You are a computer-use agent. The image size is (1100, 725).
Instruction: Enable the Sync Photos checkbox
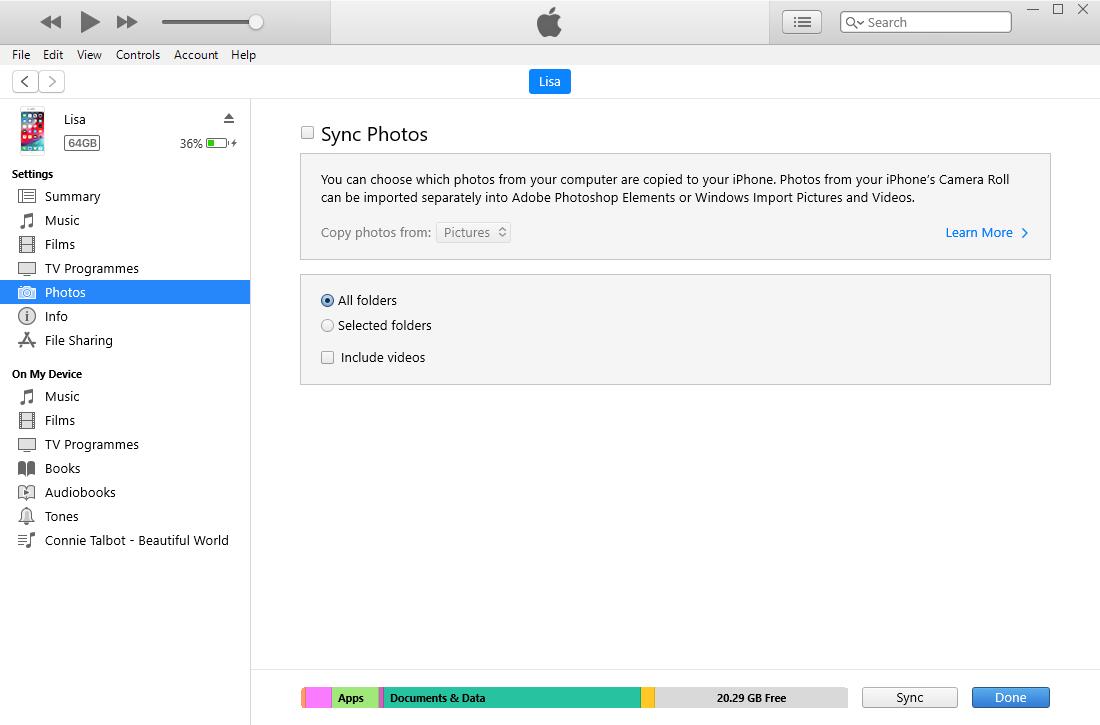(307, 133)
